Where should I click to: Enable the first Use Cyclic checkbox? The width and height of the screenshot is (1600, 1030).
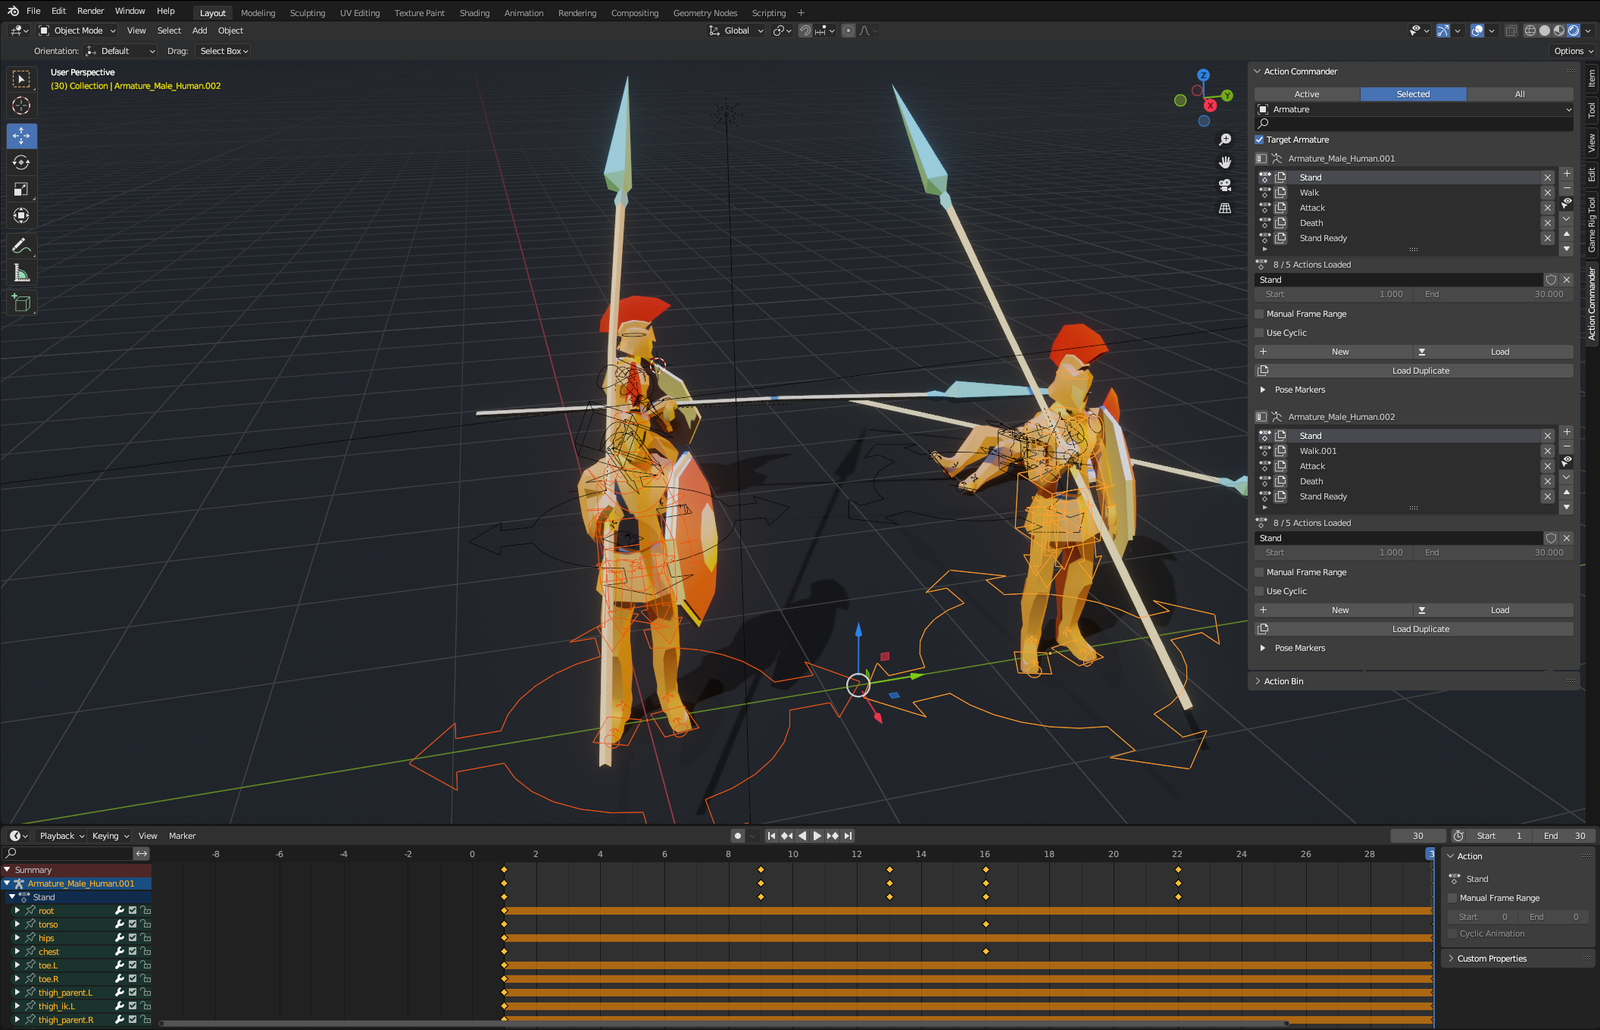[x=1260, y=333]
